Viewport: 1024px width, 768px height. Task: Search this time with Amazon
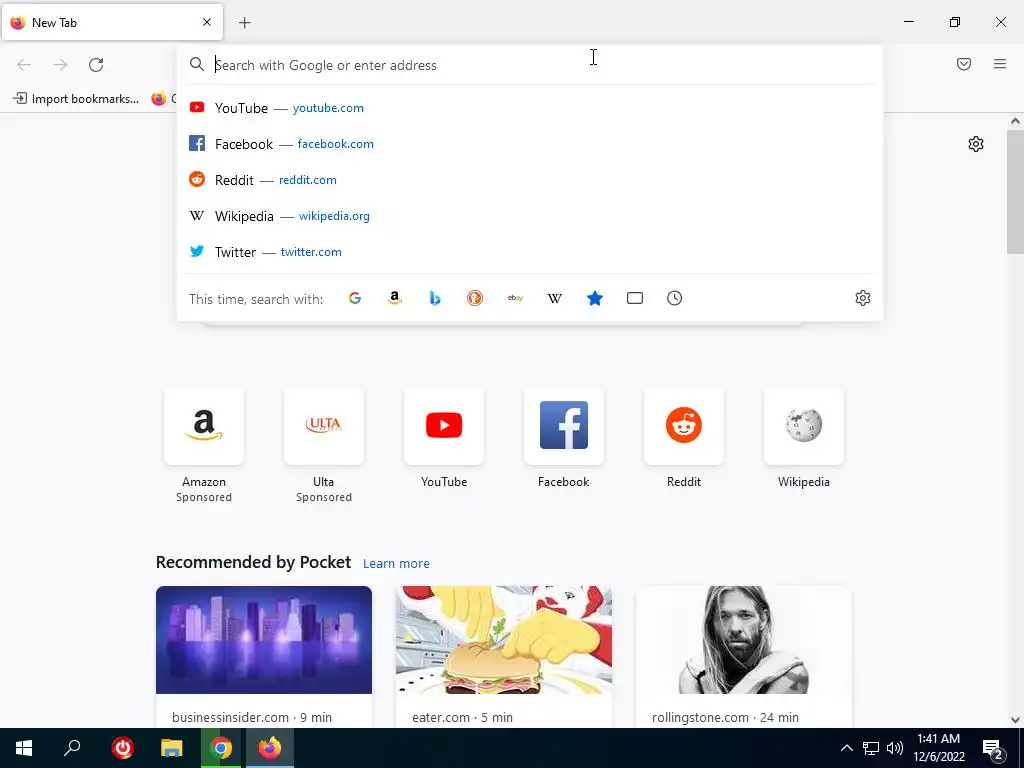(x=394, y=298)
